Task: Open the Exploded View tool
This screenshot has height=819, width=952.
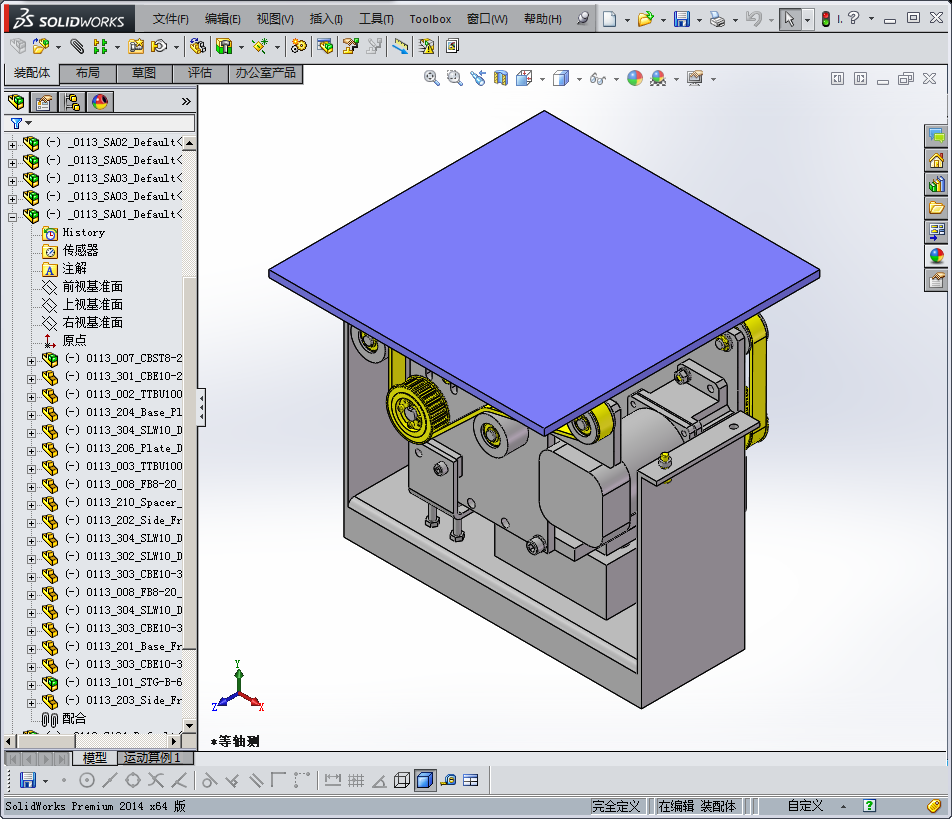Action: [351, 46]
